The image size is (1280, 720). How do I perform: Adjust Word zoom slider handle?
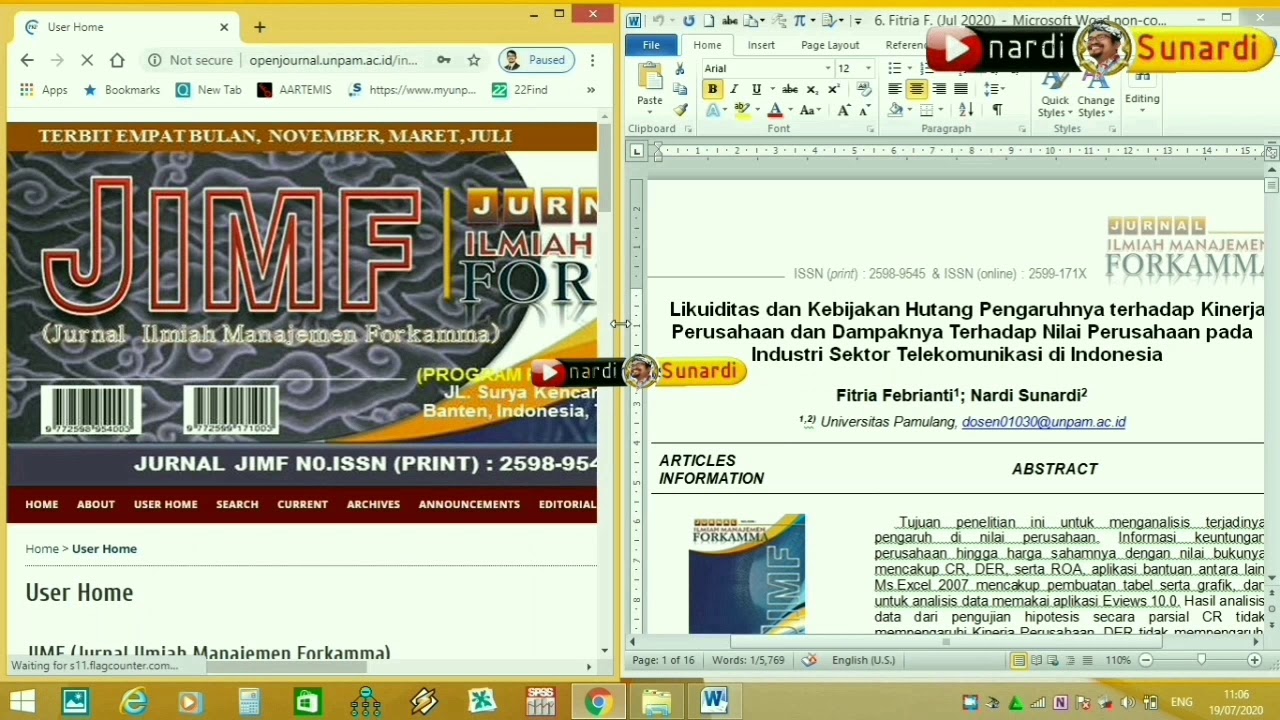(x=1201, y=660)
